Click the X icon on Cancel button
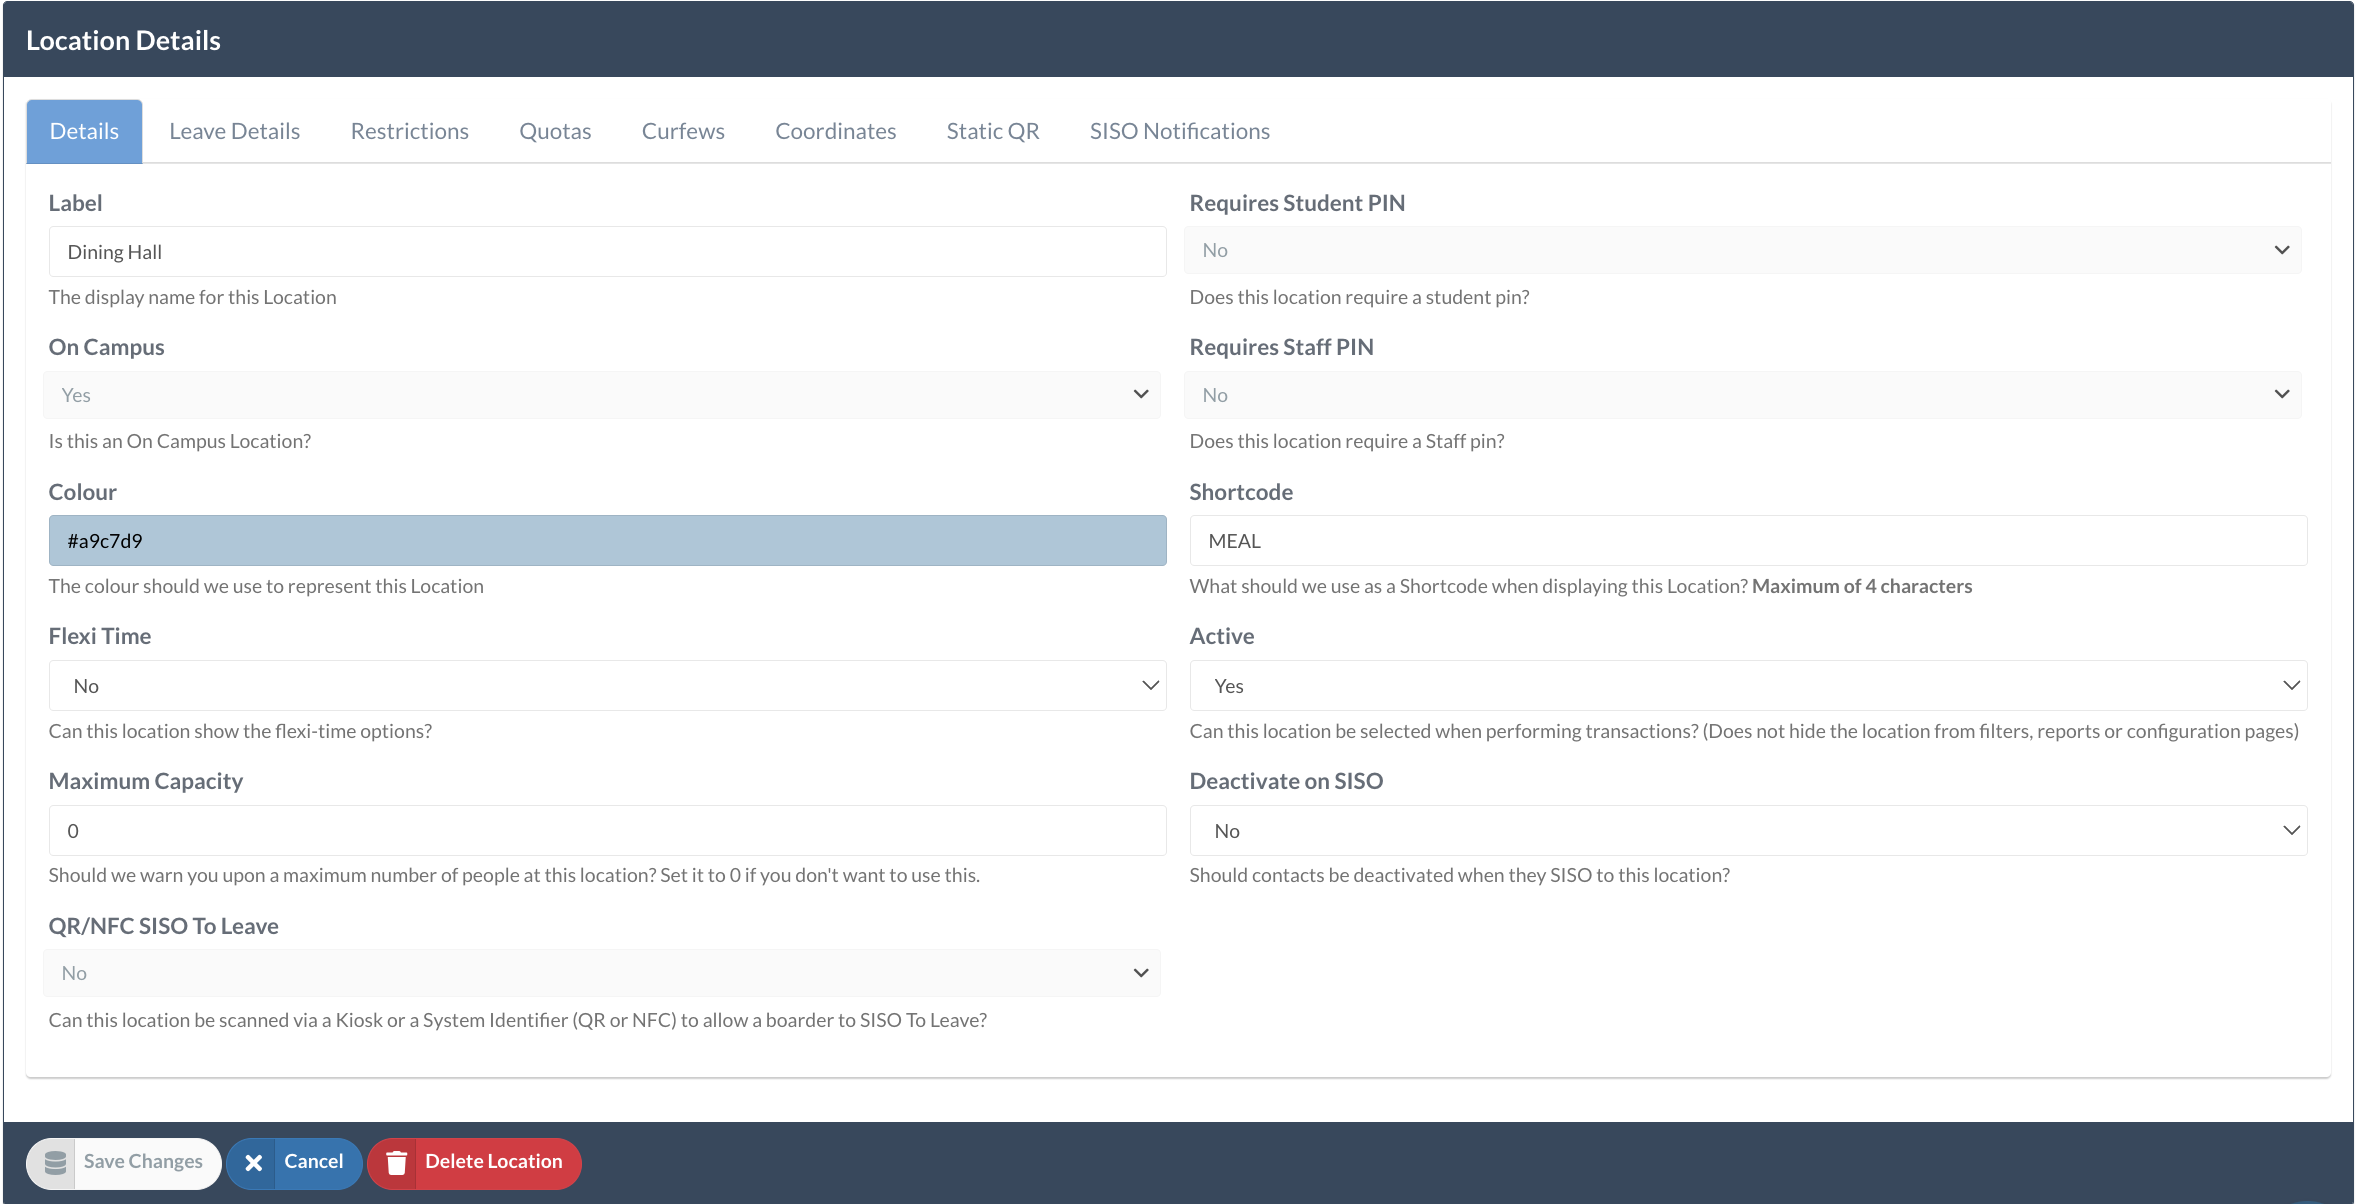2356x1204 pixels. click(254, 1162)
